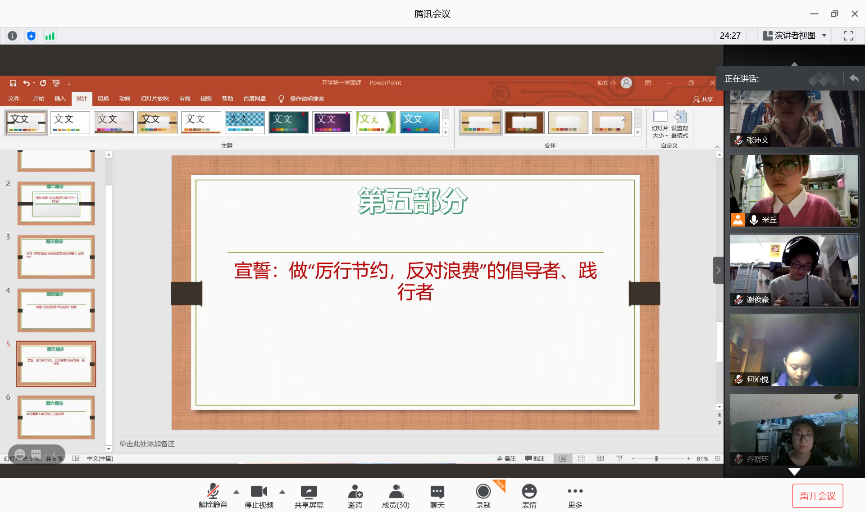Screen dimensions: 865x512
Task: Open the File tab in PowerPoint
Action: click(14, 98)
